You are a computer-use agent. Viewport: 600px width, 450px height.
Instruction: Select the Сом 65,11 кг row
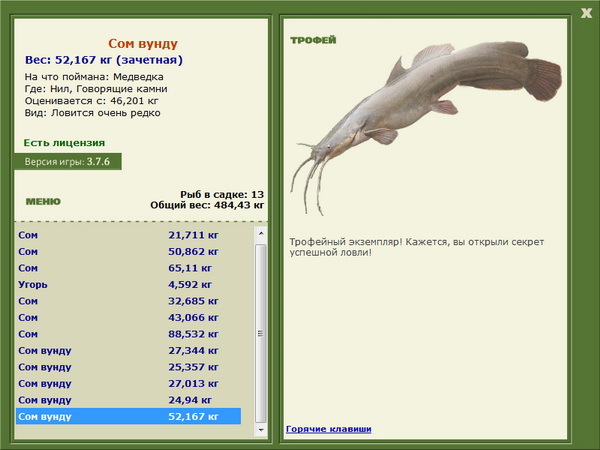point(128,268)
